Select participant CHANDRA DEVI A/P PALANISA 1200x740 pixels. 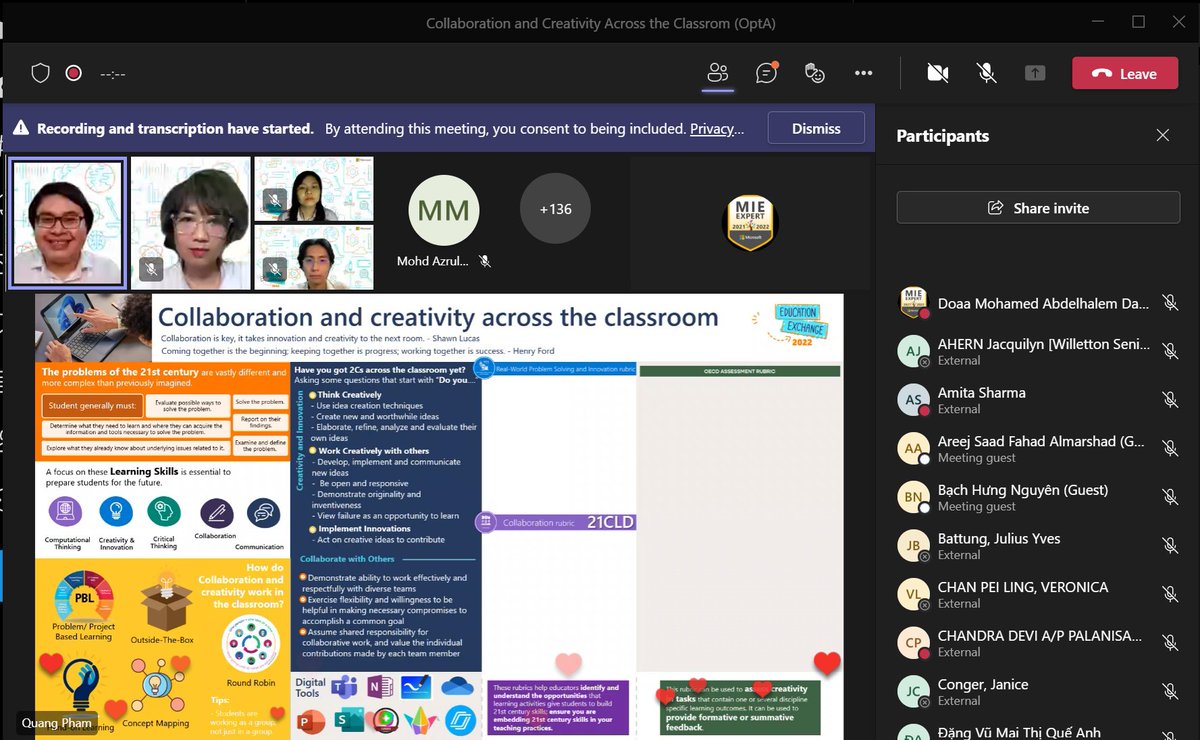click(x=1038, y=643)
